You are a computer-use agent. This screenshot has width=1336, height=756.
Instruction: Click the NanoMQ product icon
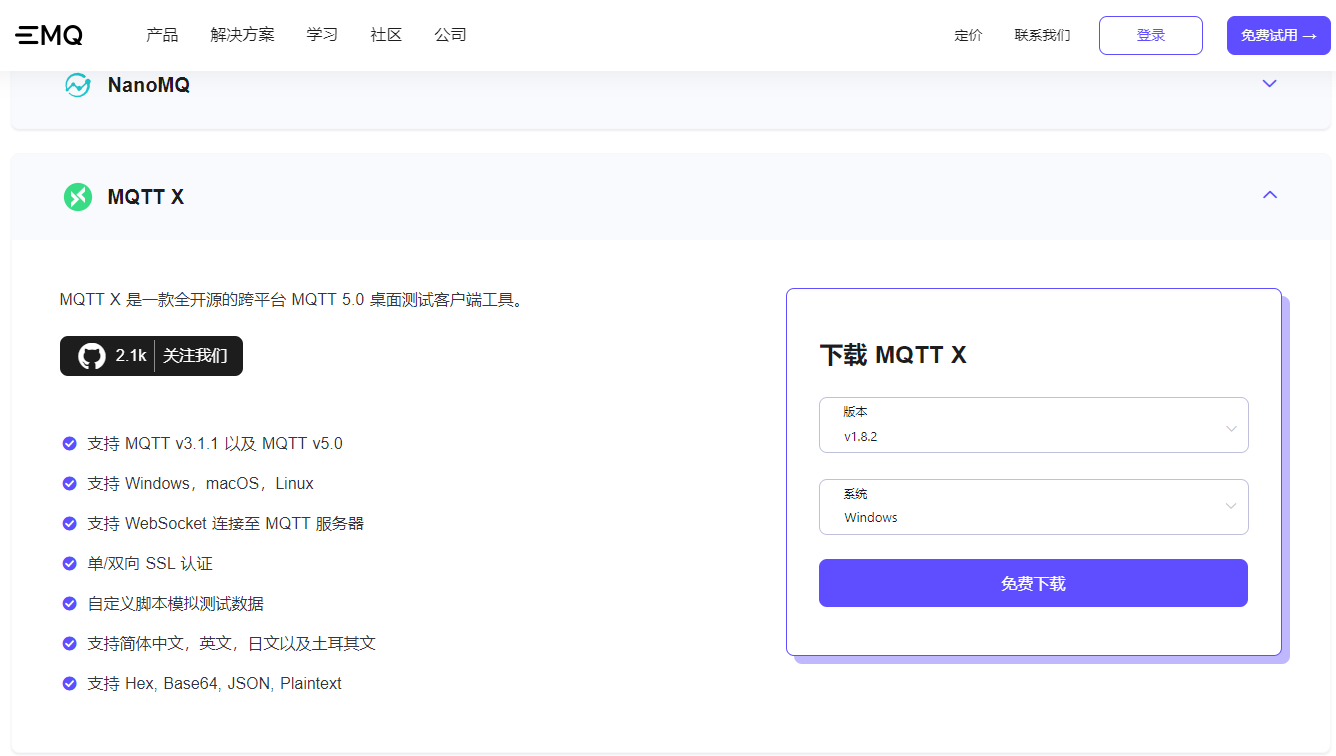coord(78,85)
